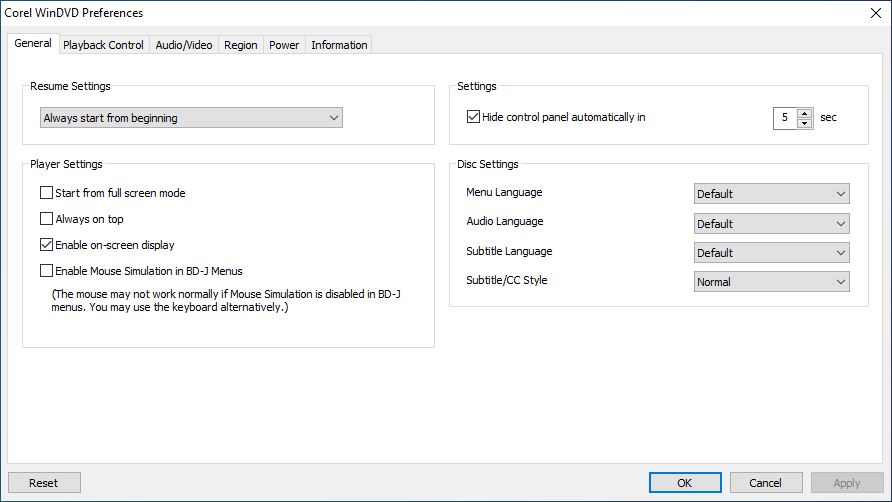
Task: Open the Subtitle/CC Style dropdown
Action: tap(771, 282)
